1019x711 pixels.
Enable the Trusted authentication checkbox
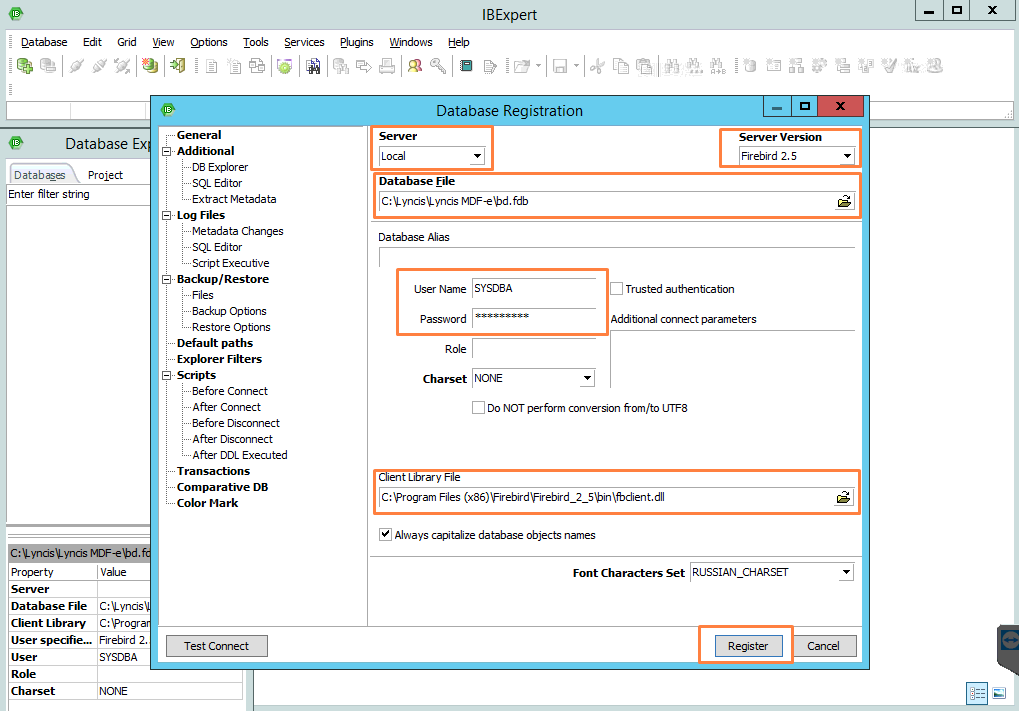tap(617, 289)
